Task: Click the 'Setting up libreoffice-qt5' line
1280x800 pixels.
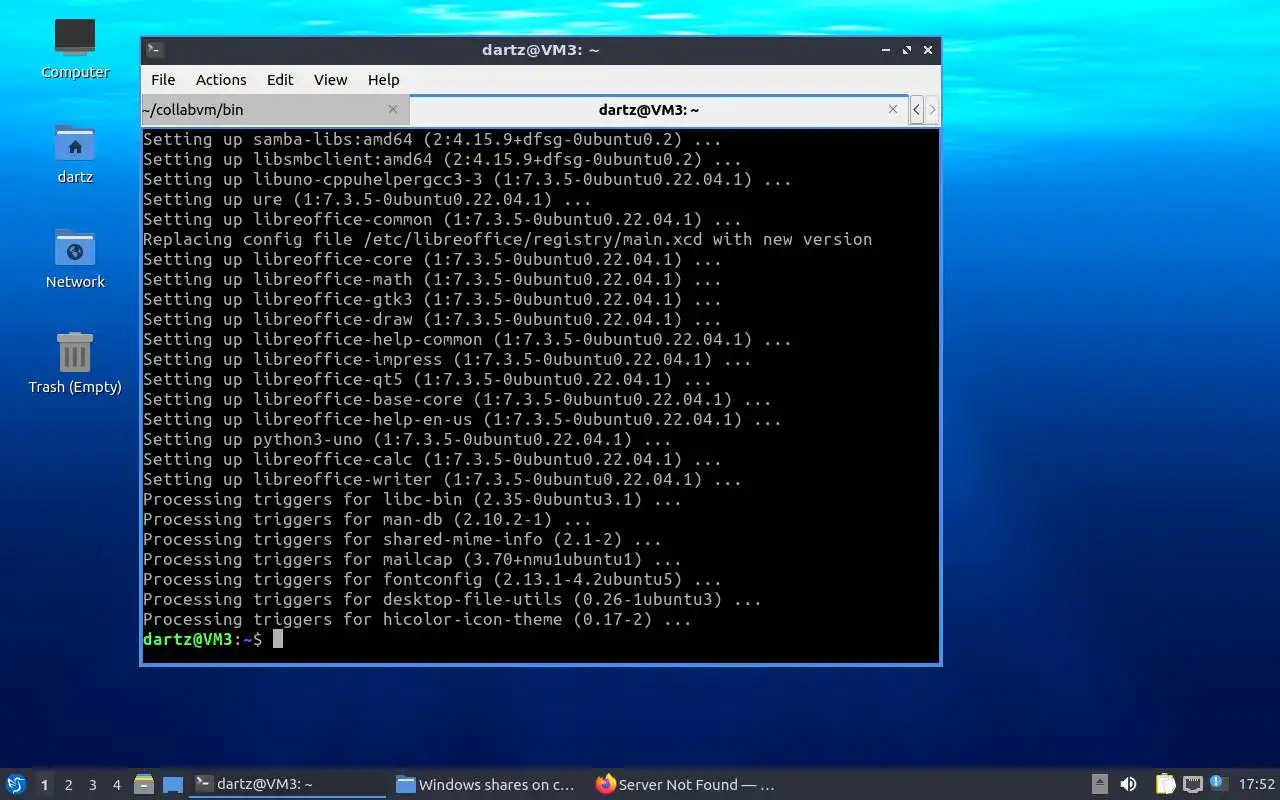Action: point(427,379)
